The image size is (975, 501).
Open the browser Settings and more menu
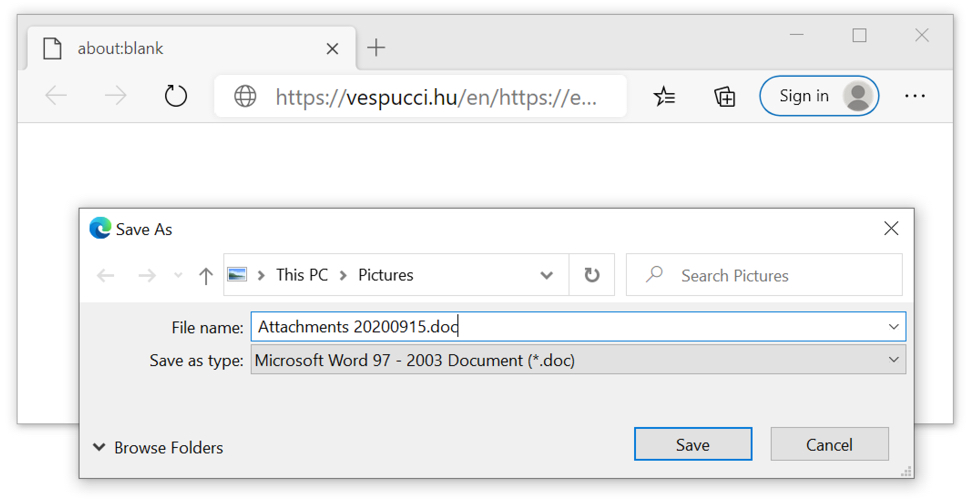click(915, 96)
